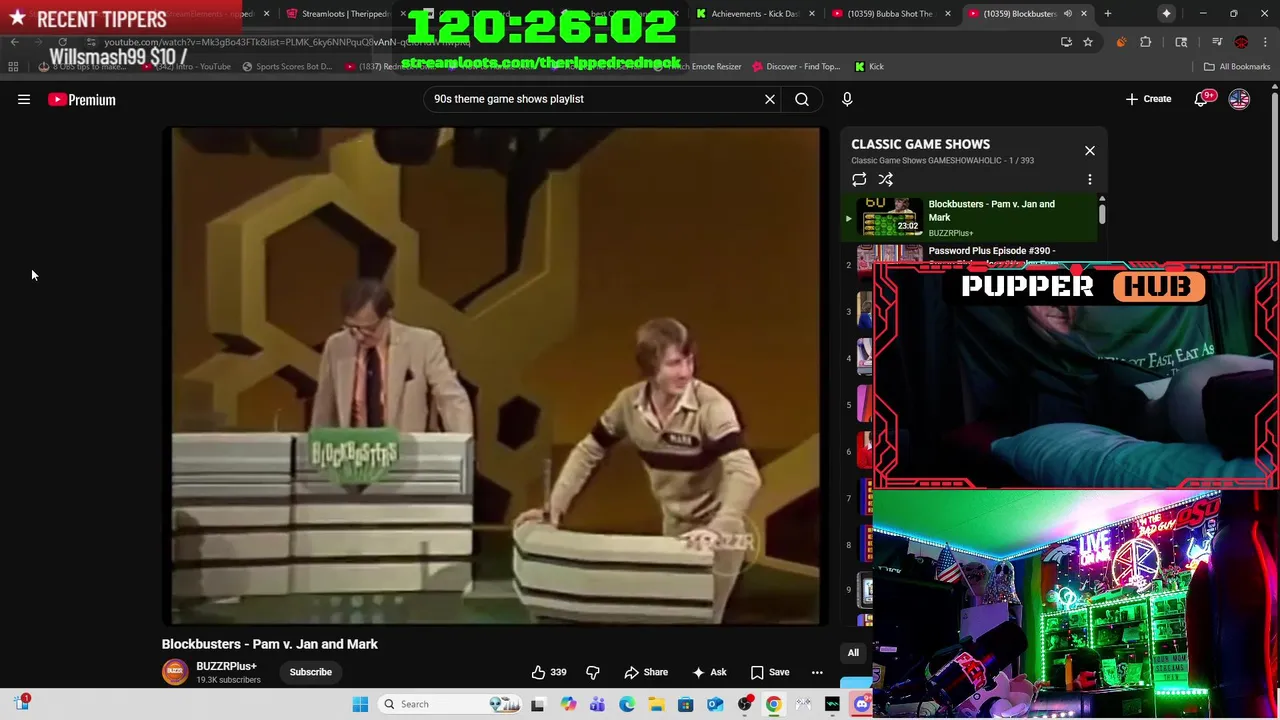The width and height of the screenshot is (1280, 720).
Task: Select the All filter chip
Action: point(853,653)
